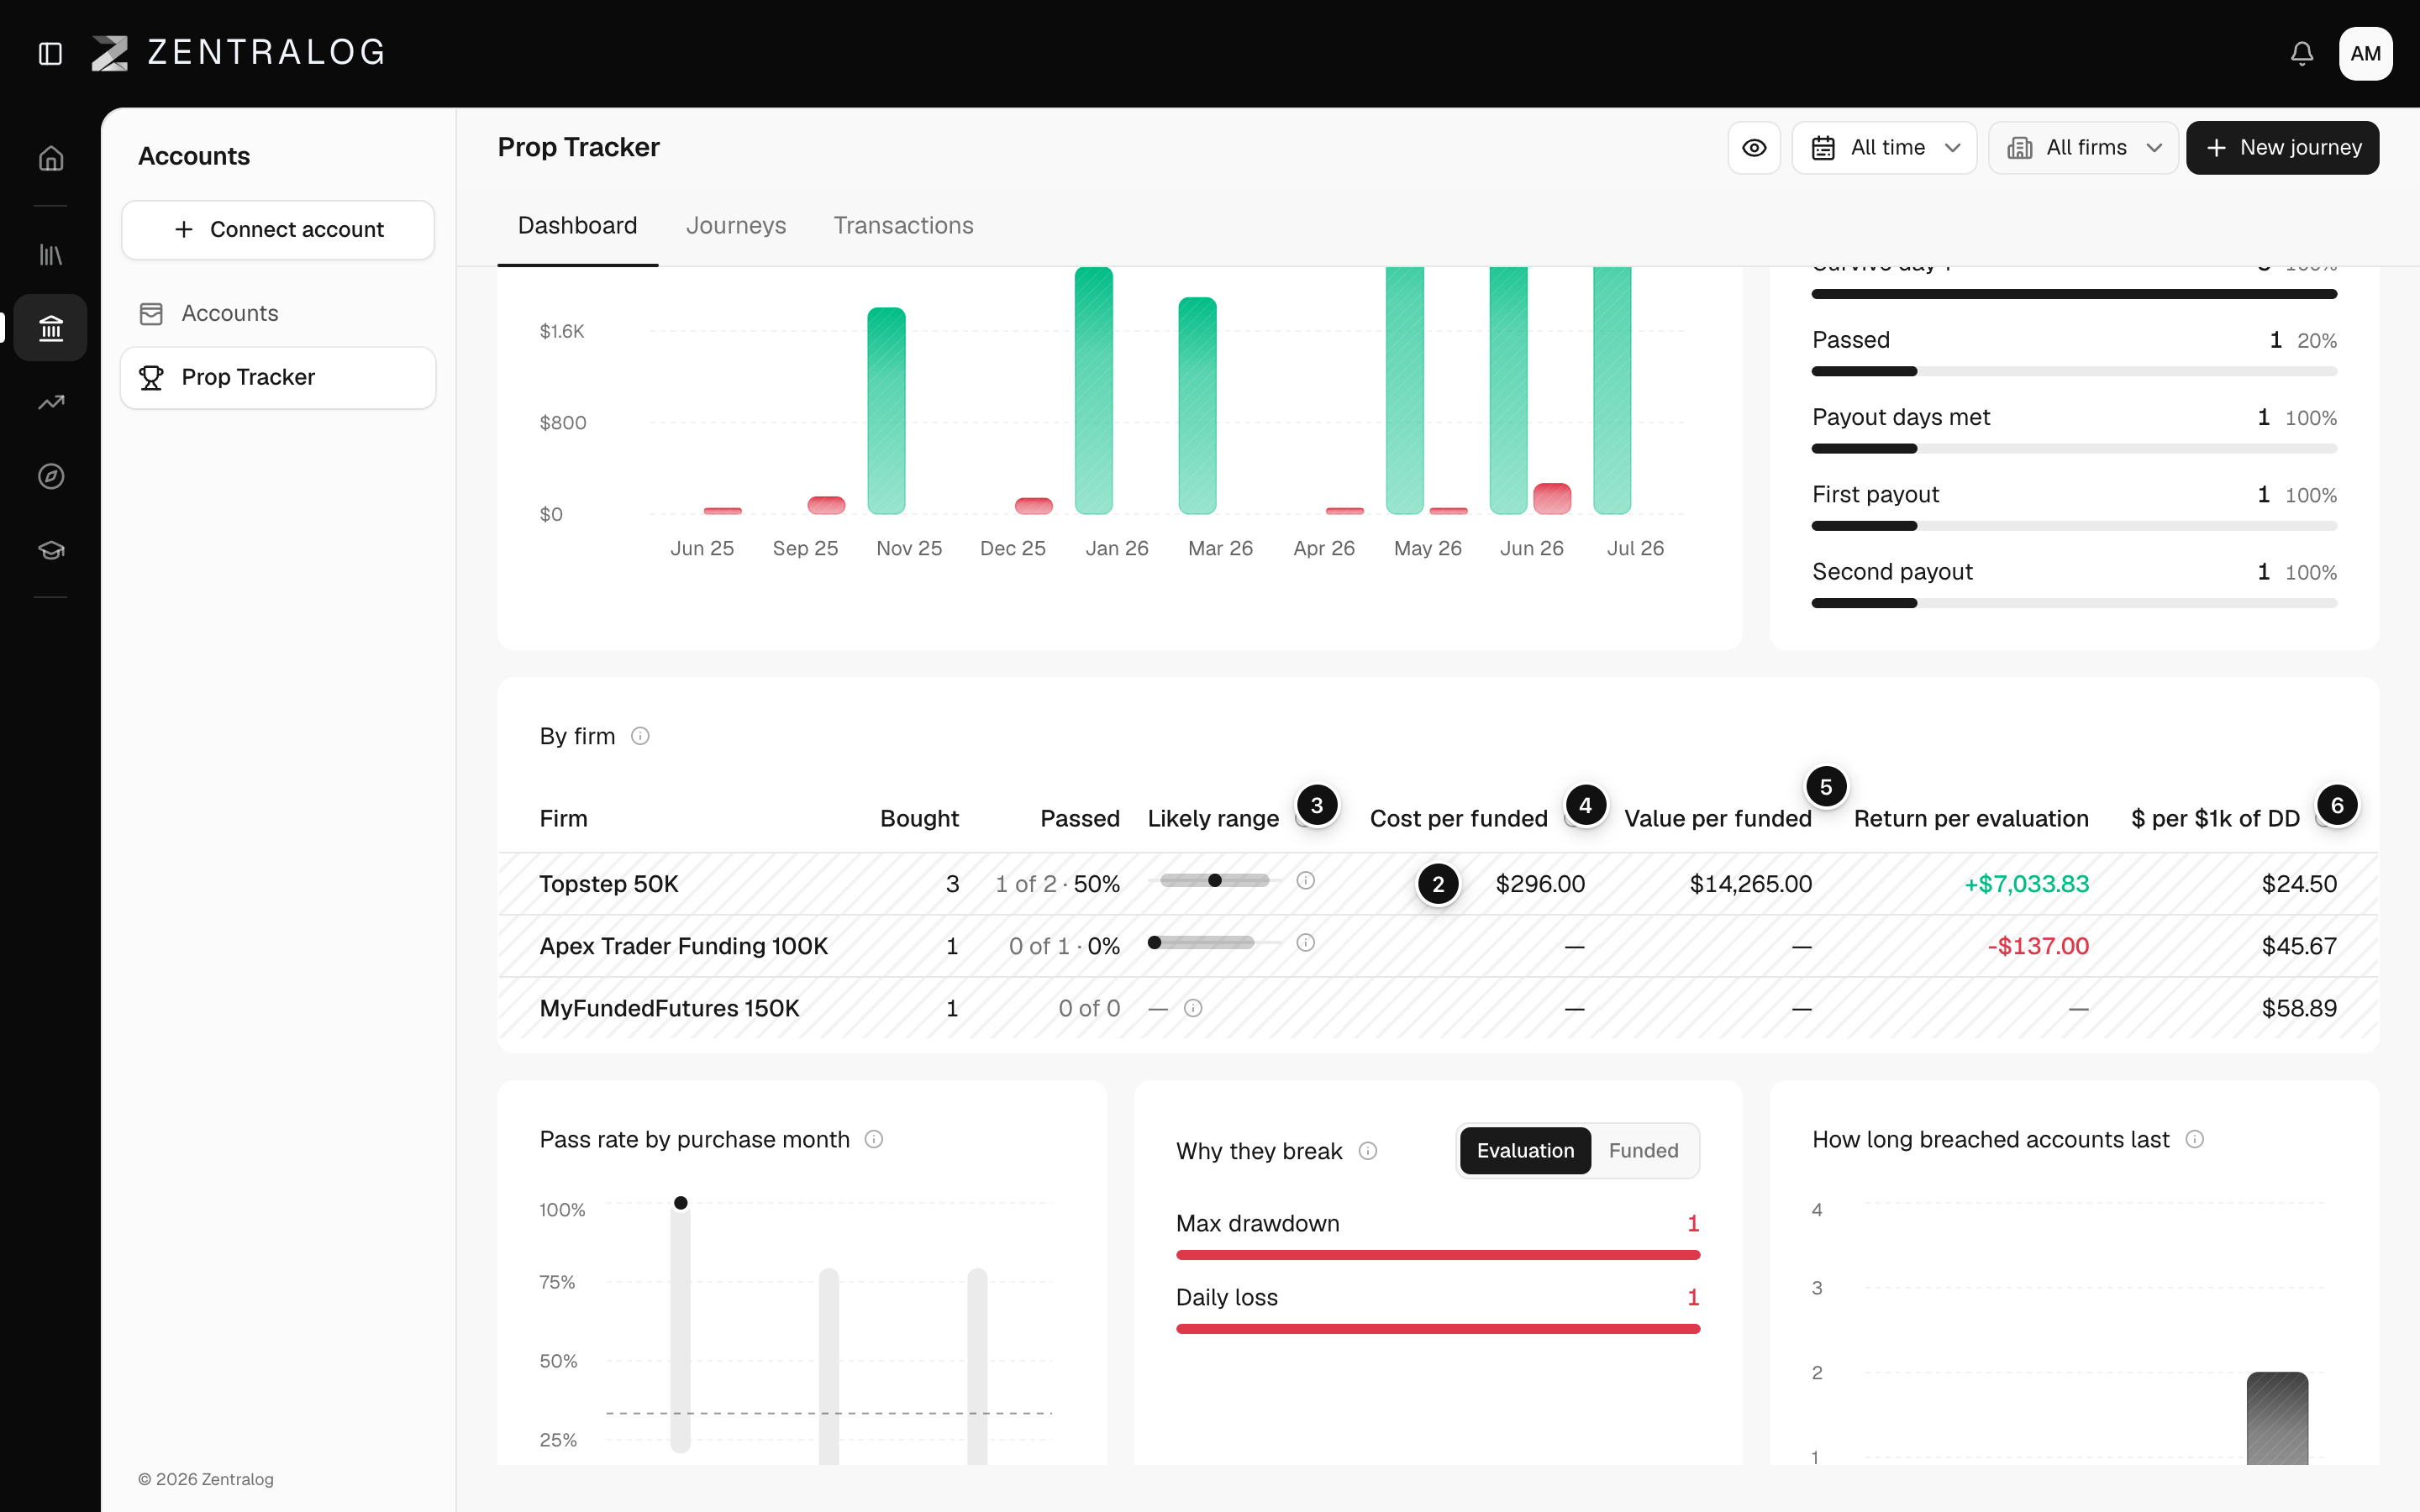Open the Apex Trader Funding 100K row
2420x1512 pixels.
tap(1438, 946)
